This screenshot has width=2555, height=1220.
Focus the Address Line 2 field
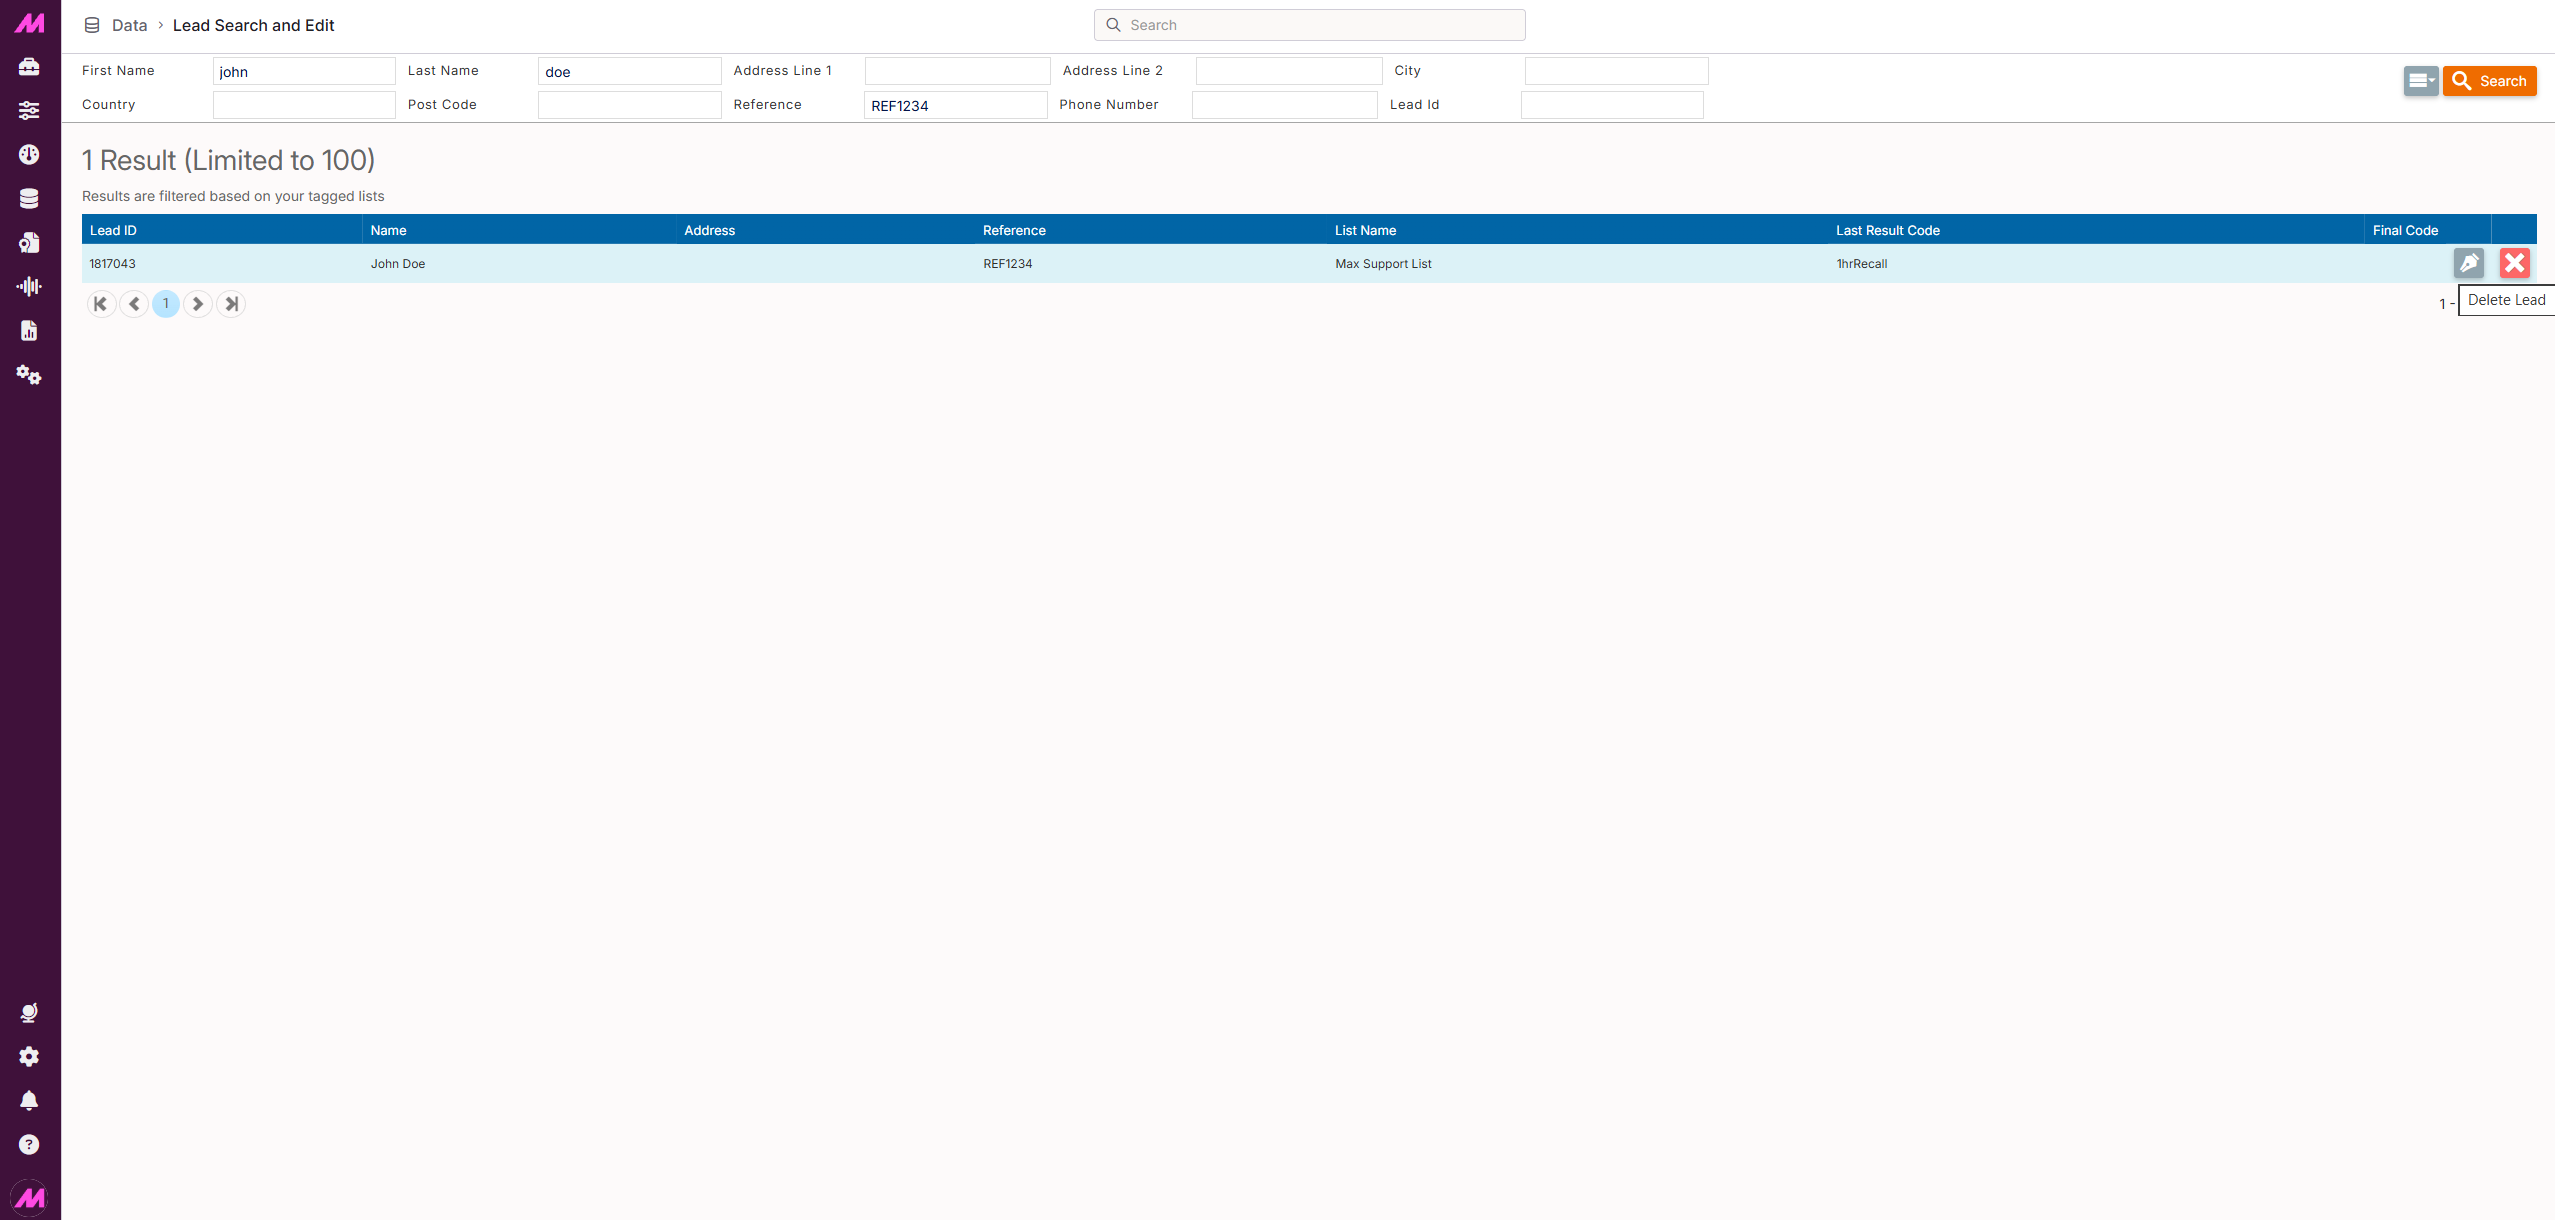1288,71
